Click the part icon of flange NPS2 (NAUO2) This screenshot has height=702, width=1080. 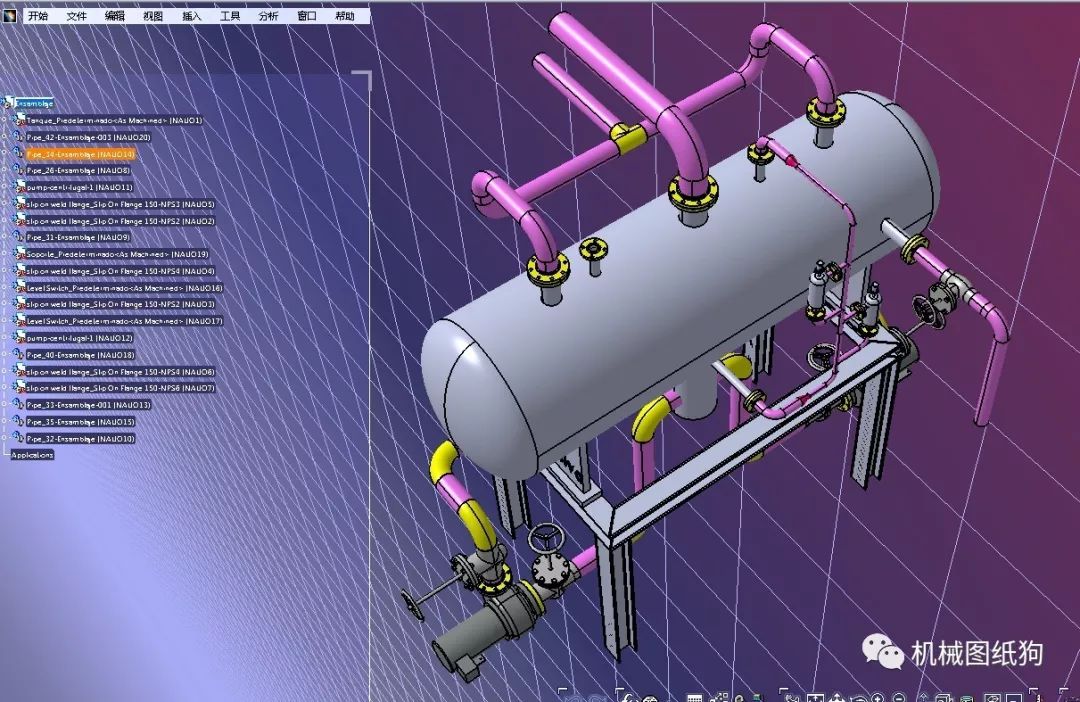click(x=19, y=221)
